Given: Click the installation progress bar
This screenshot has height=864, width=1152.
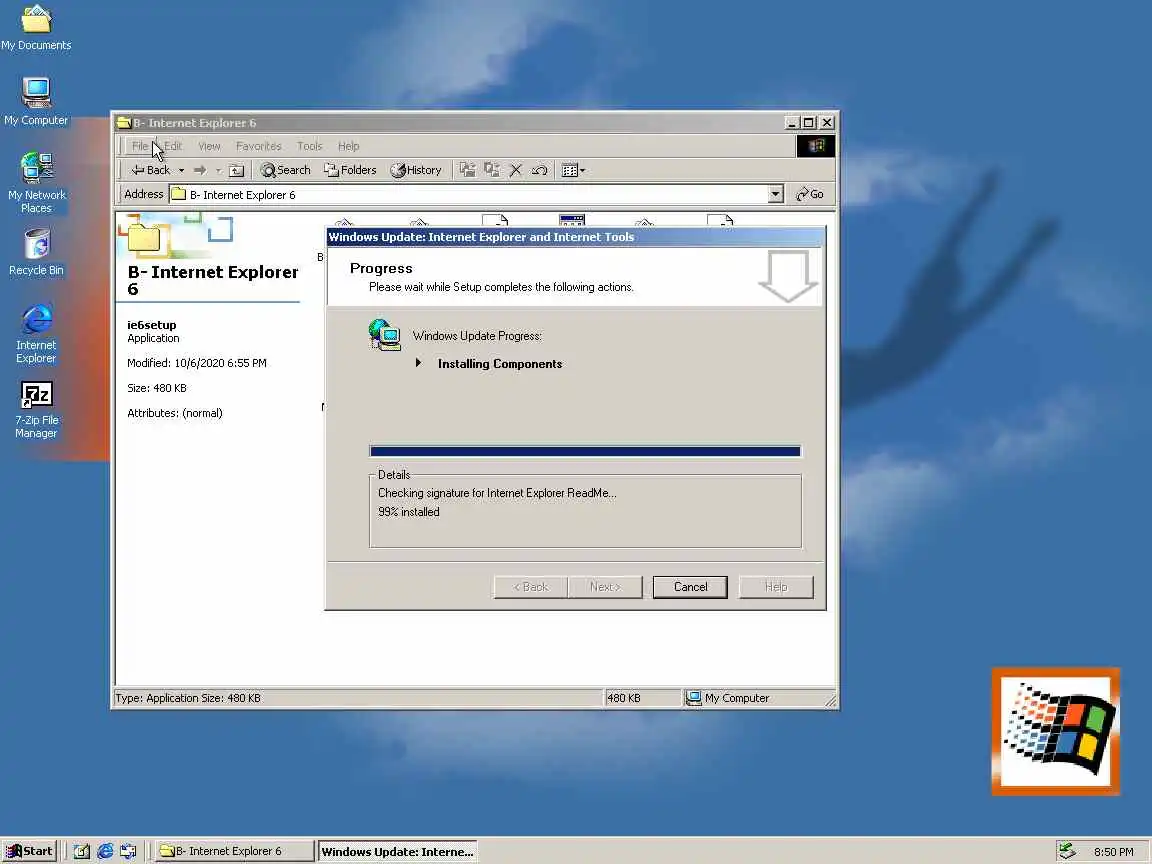Looking at the screenshot, I should coord(586,451).
